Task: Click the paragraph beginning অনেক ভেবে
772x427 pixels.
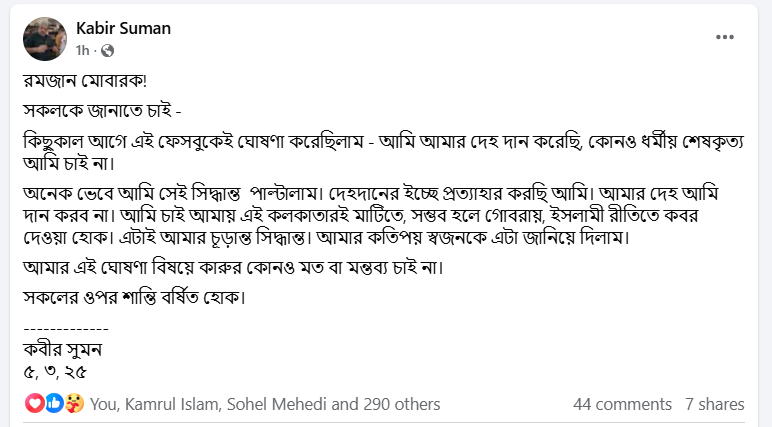Action: pyautogui.click(x=380, y=214)
